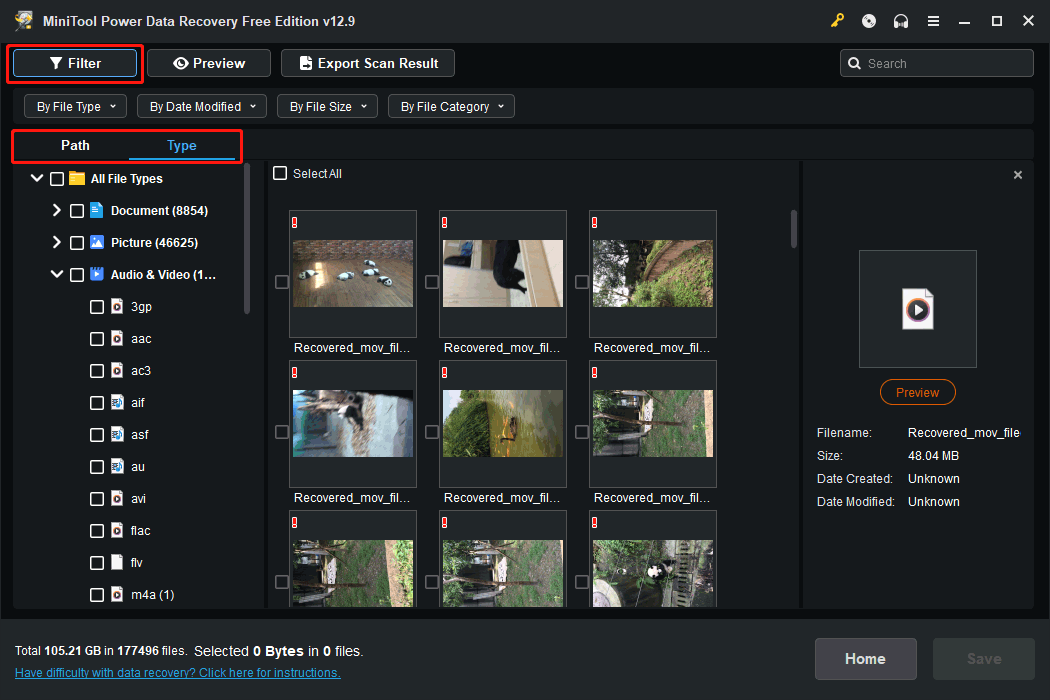Click the Filter button
This screenshot has height=700, width=1050.
75,64
